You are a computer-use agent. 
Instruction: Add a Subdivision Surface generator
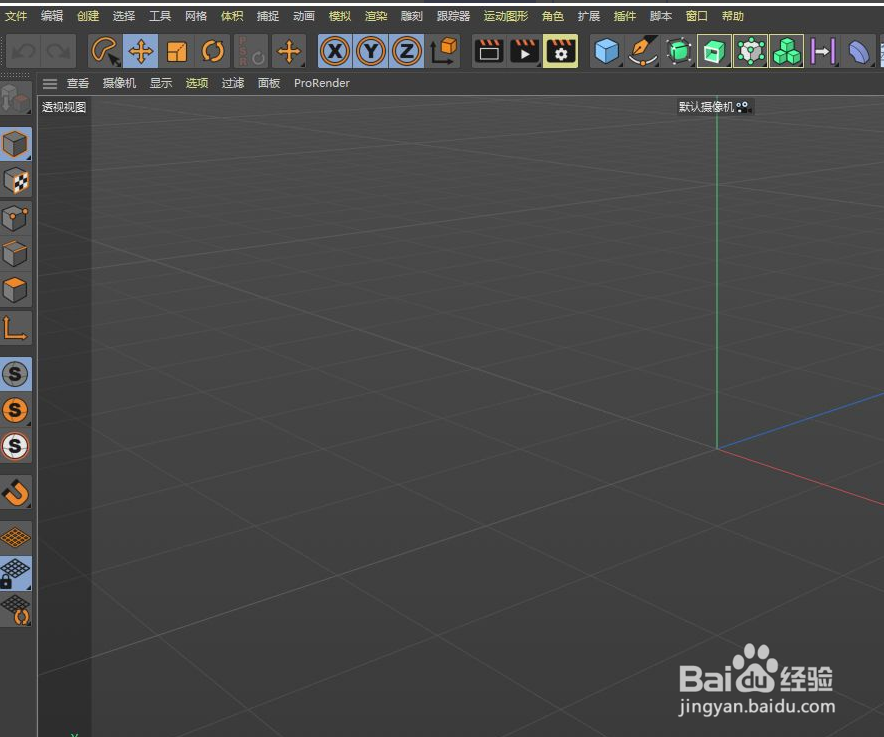679,51
